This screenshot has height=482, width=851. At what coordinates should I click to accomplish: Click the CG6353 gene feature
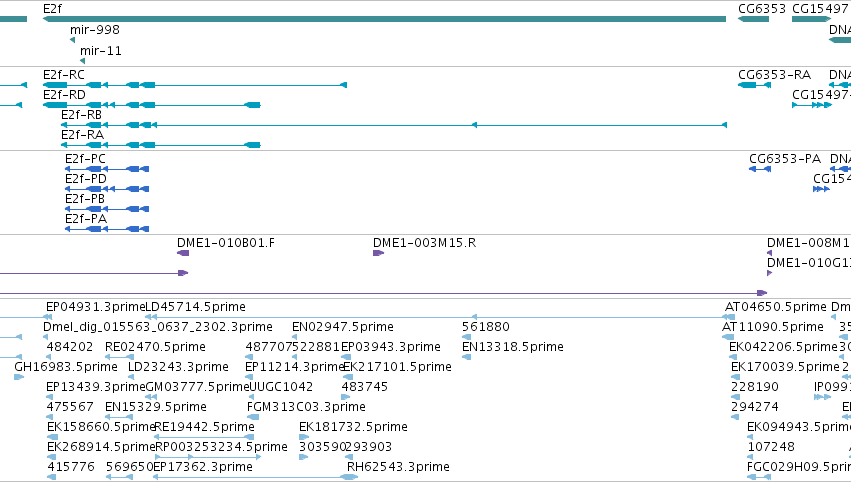pos(753,19)
